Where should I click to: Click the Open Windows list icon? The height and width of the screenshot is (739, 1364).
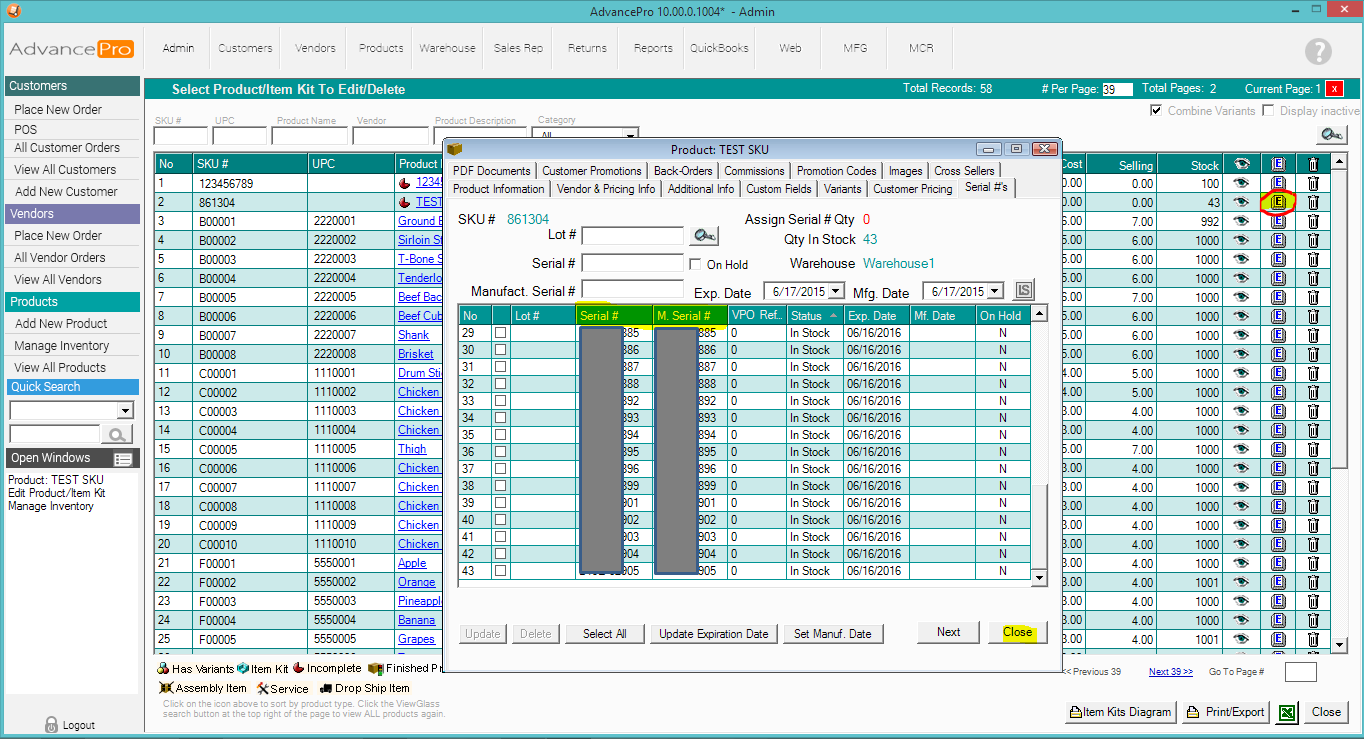123,459
